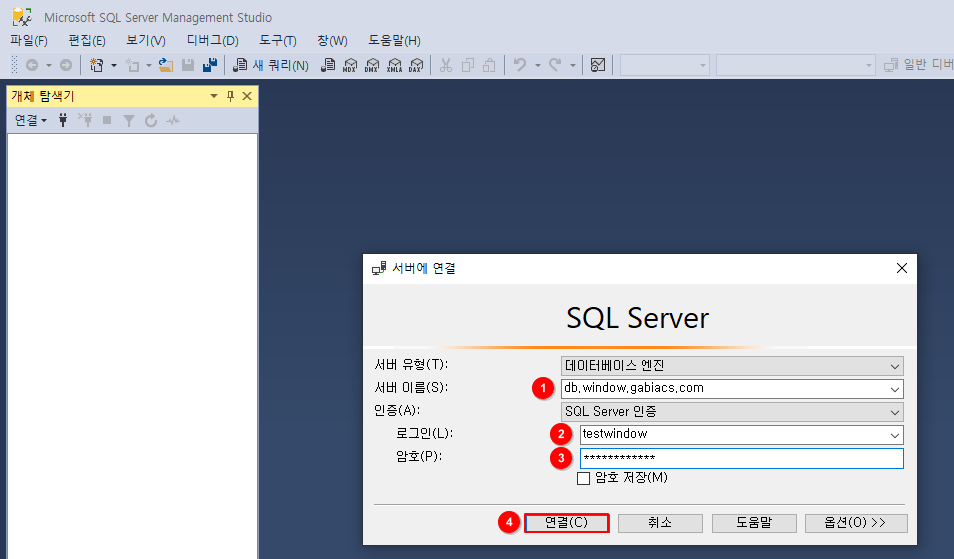Open the 인증 SQL Server 인증 dropdown
Viewport: 954px width, 559px height.
coord(732,412)
